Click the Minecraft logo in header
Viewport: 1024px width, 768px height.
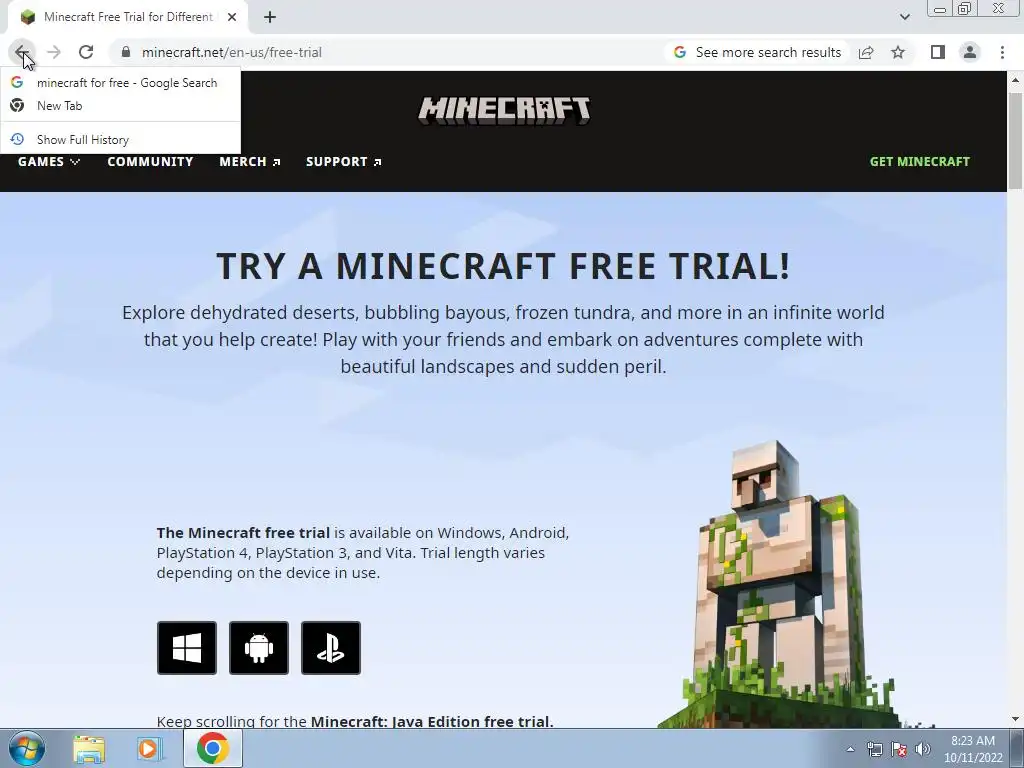504,110
